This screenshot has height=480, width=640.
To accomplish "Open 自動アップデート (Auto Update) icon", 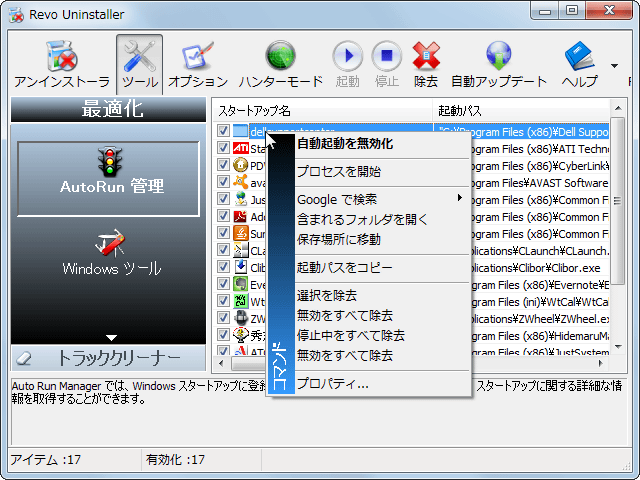I will (x=499, y=64).
